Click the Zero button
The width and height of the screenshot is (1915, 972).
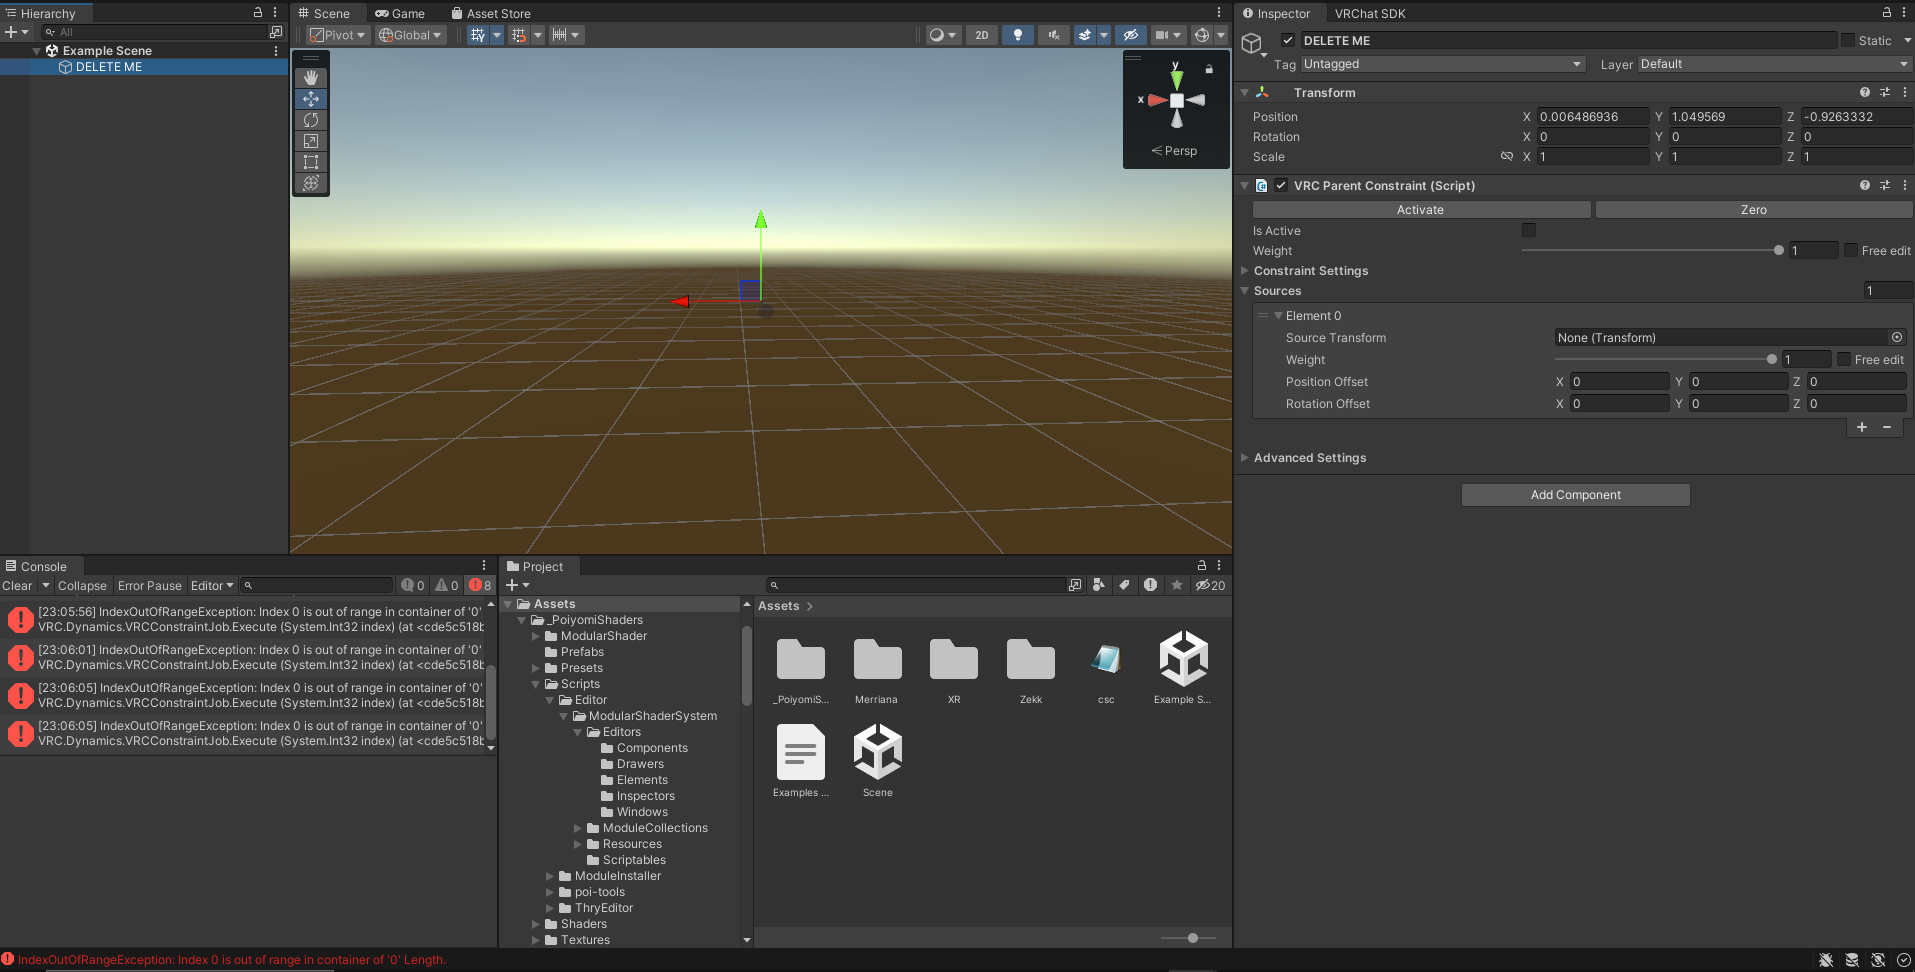pyautogui.click(x=1754, y=210)
